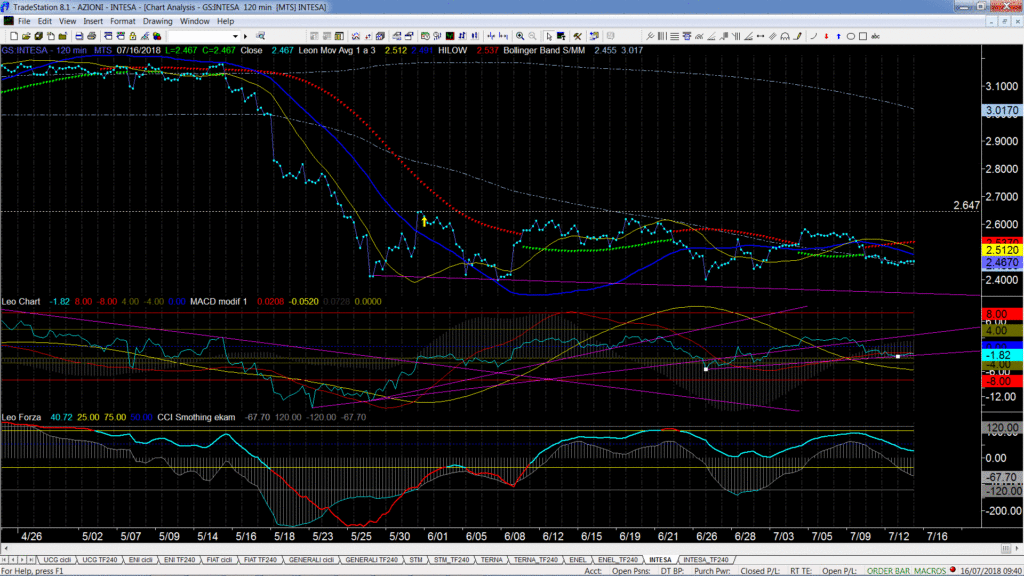
Task: Open a file with the folder icon
Action: click(26, 36)
